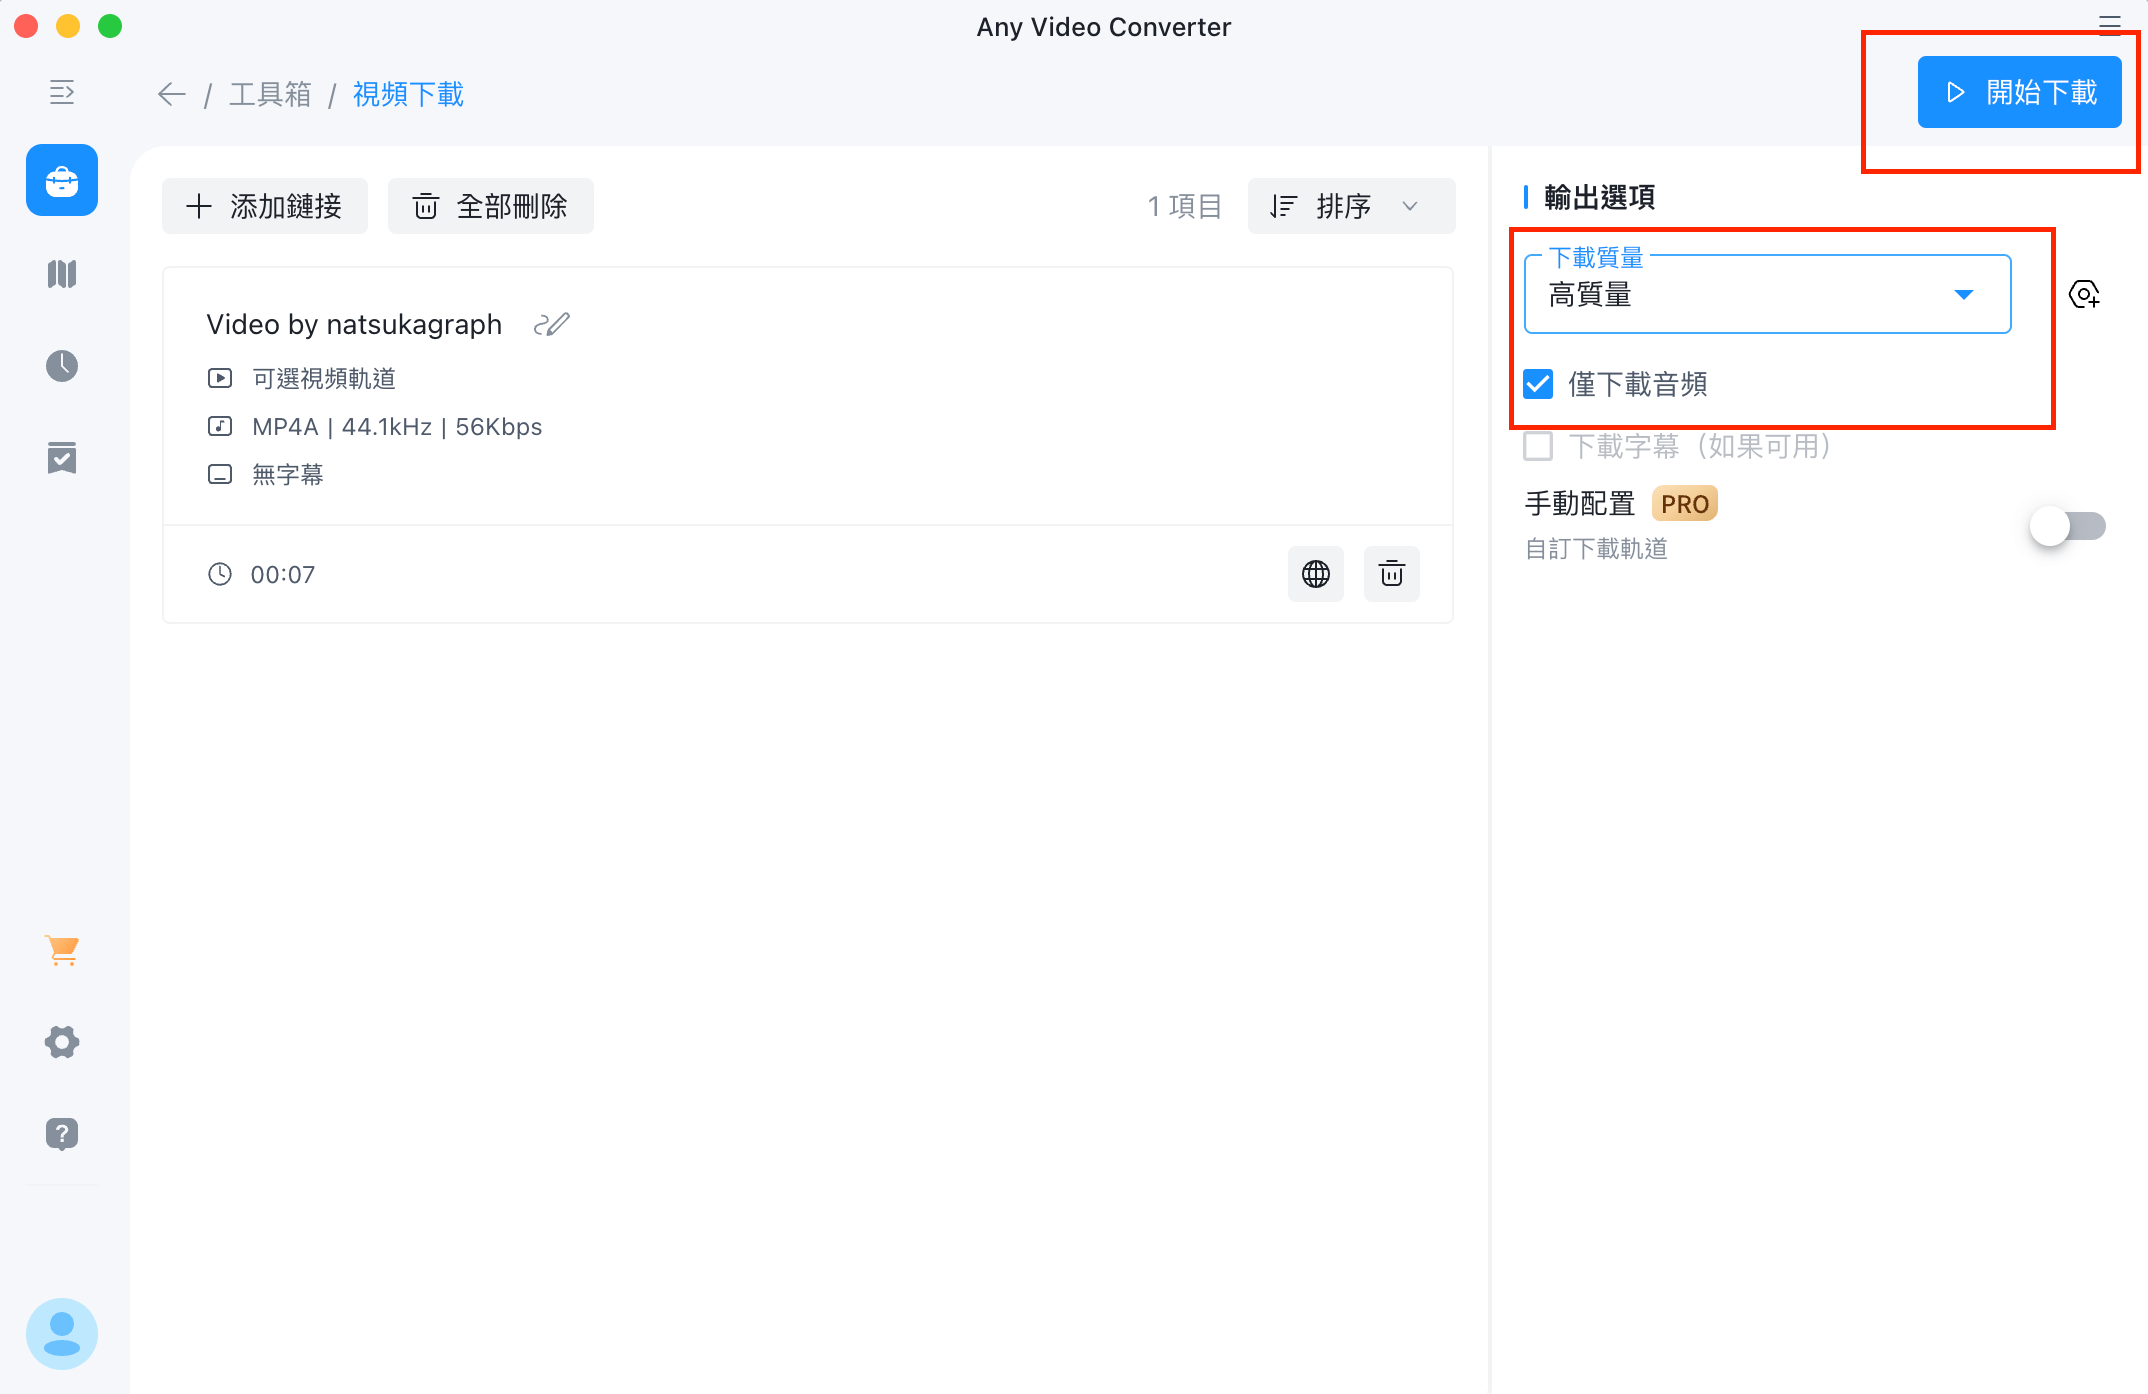The width and height of the screenshot is (2148, 1394).
Task: Click the 輸出選項 heading
Action: pos(1600,197)
